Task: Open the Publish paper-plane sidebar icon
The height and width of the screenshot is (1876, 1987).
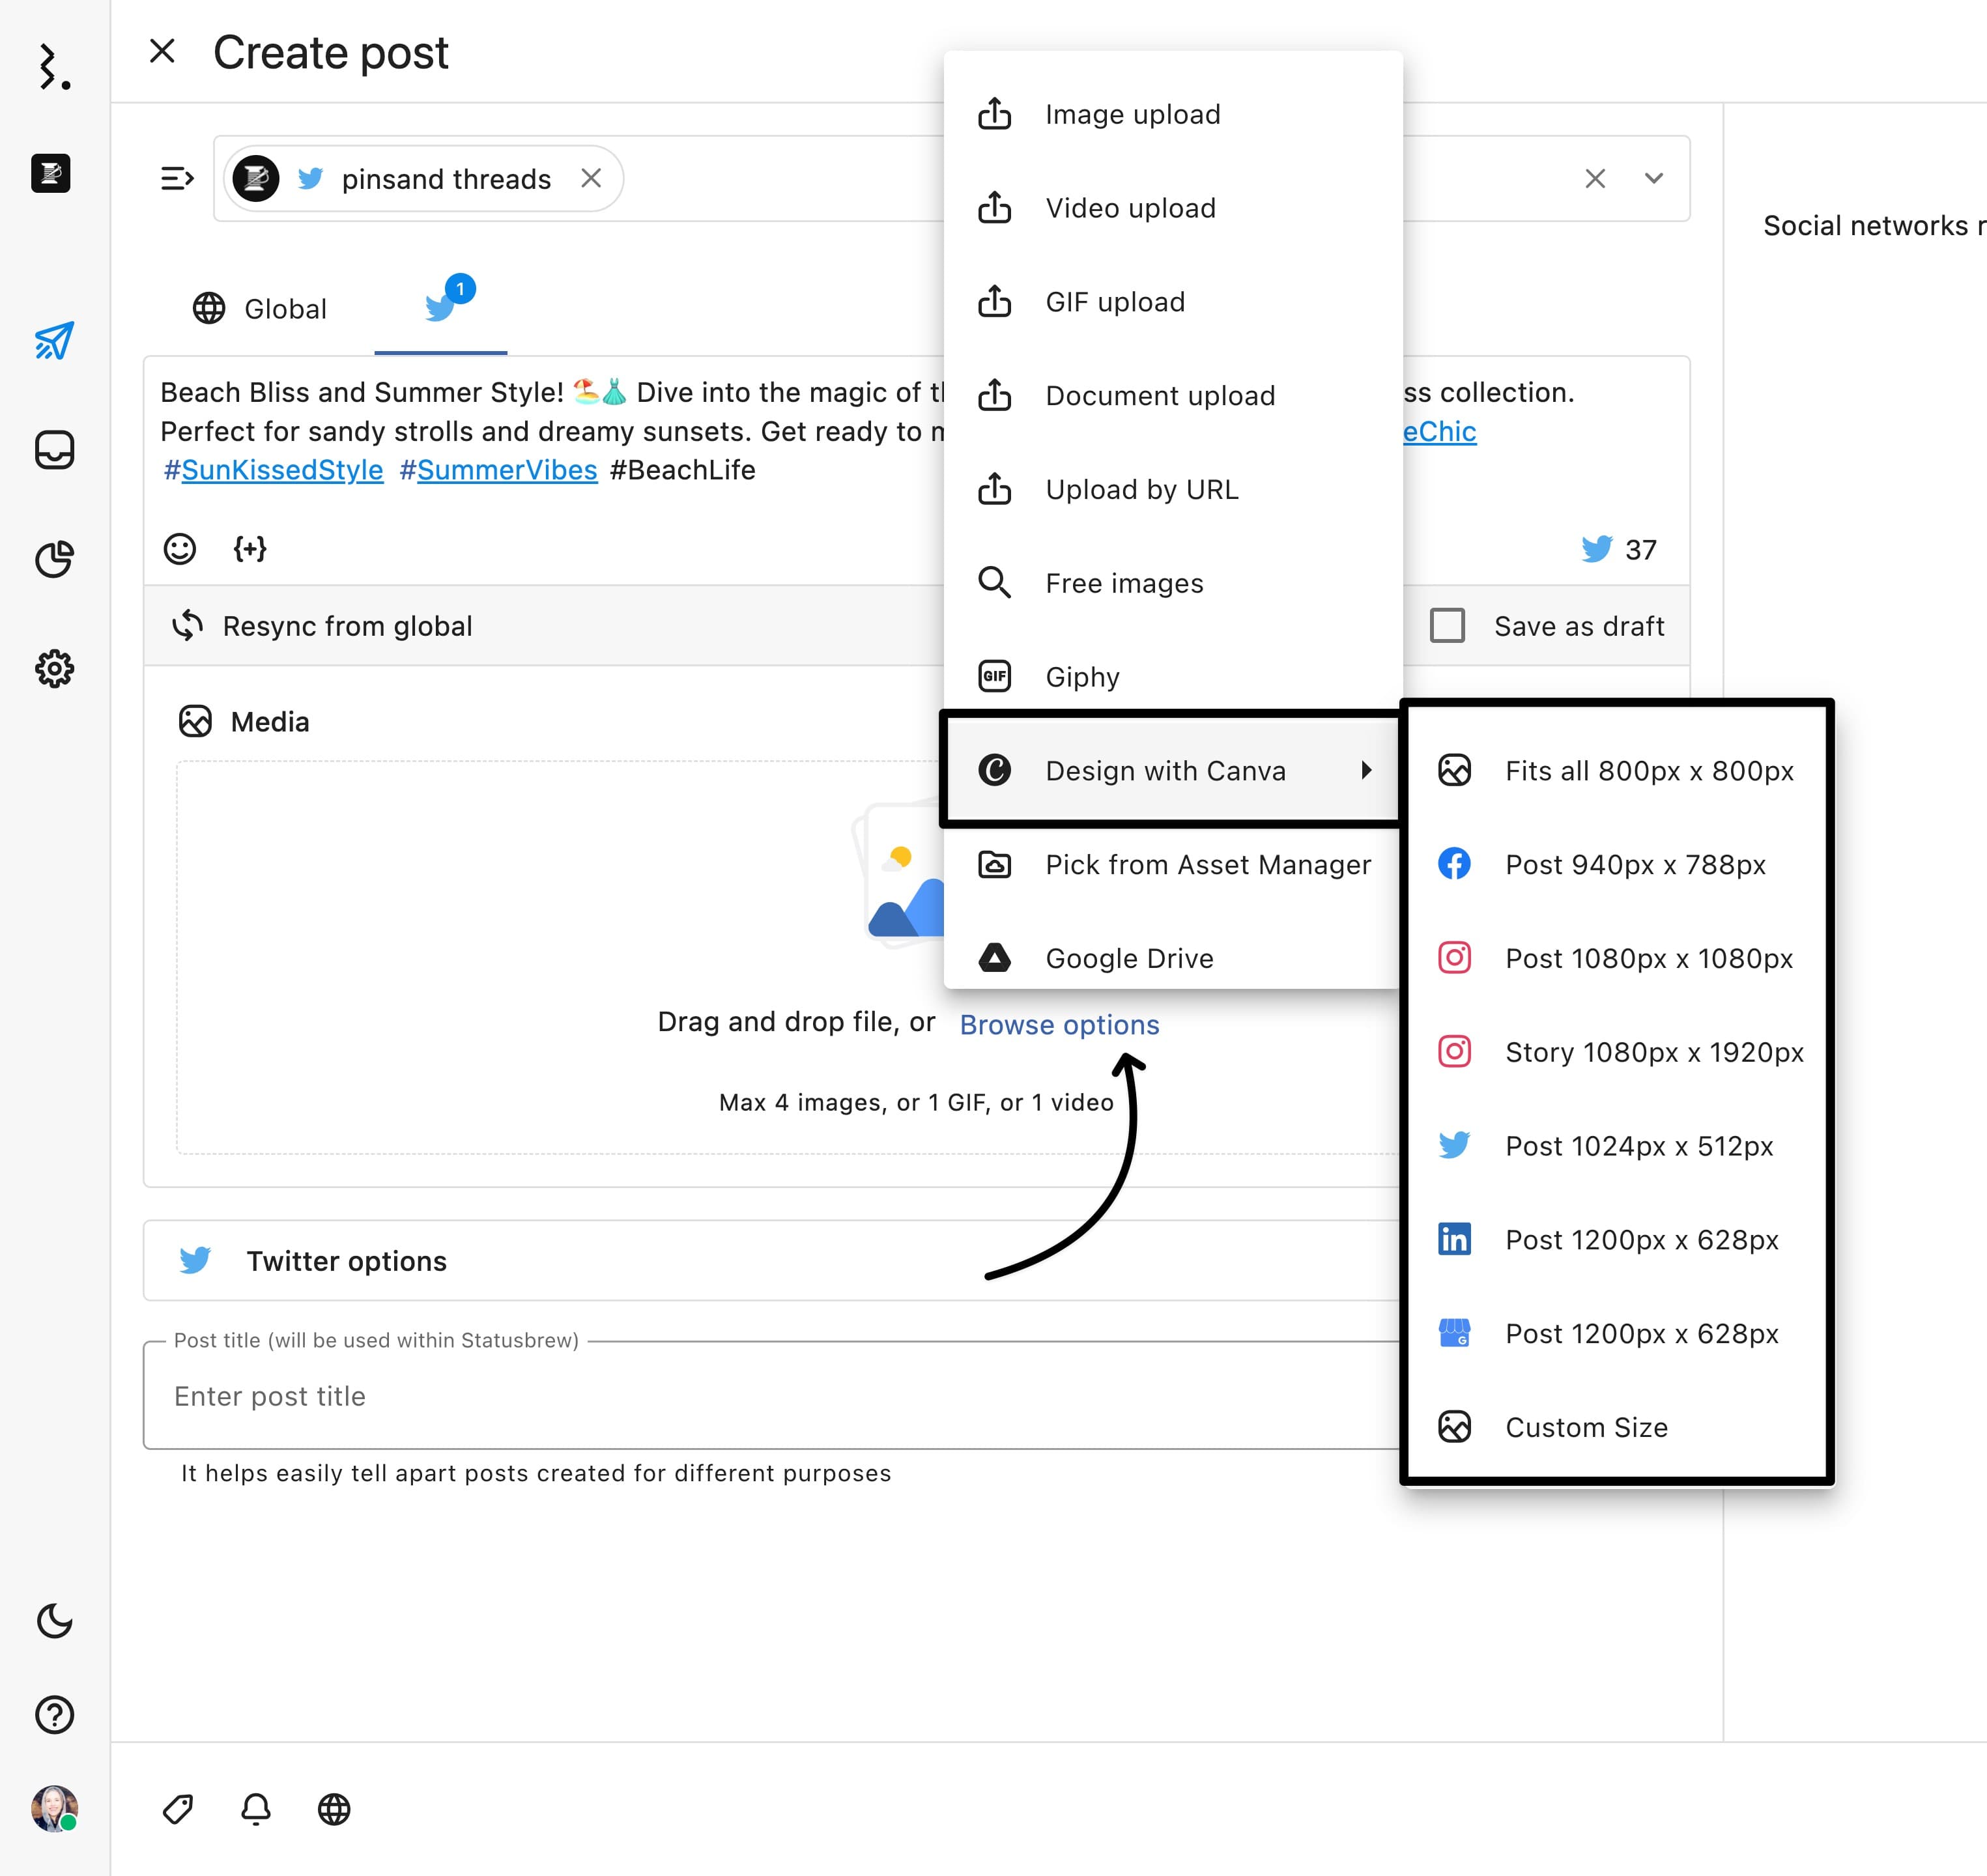Action: (x=54, y=341)
